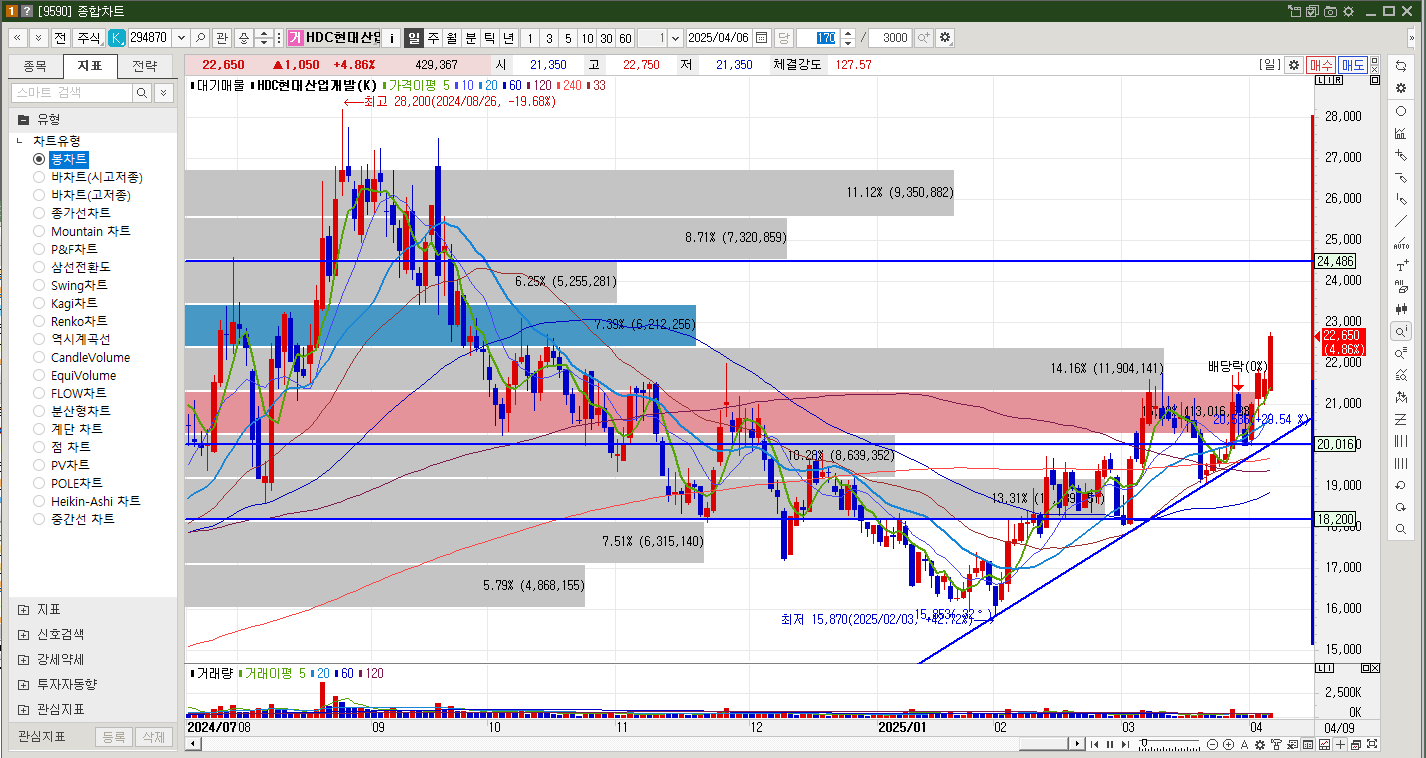Expand the 신호검색 tree node
This screenshot has height=758, width=1426.
tap(22, 634)
